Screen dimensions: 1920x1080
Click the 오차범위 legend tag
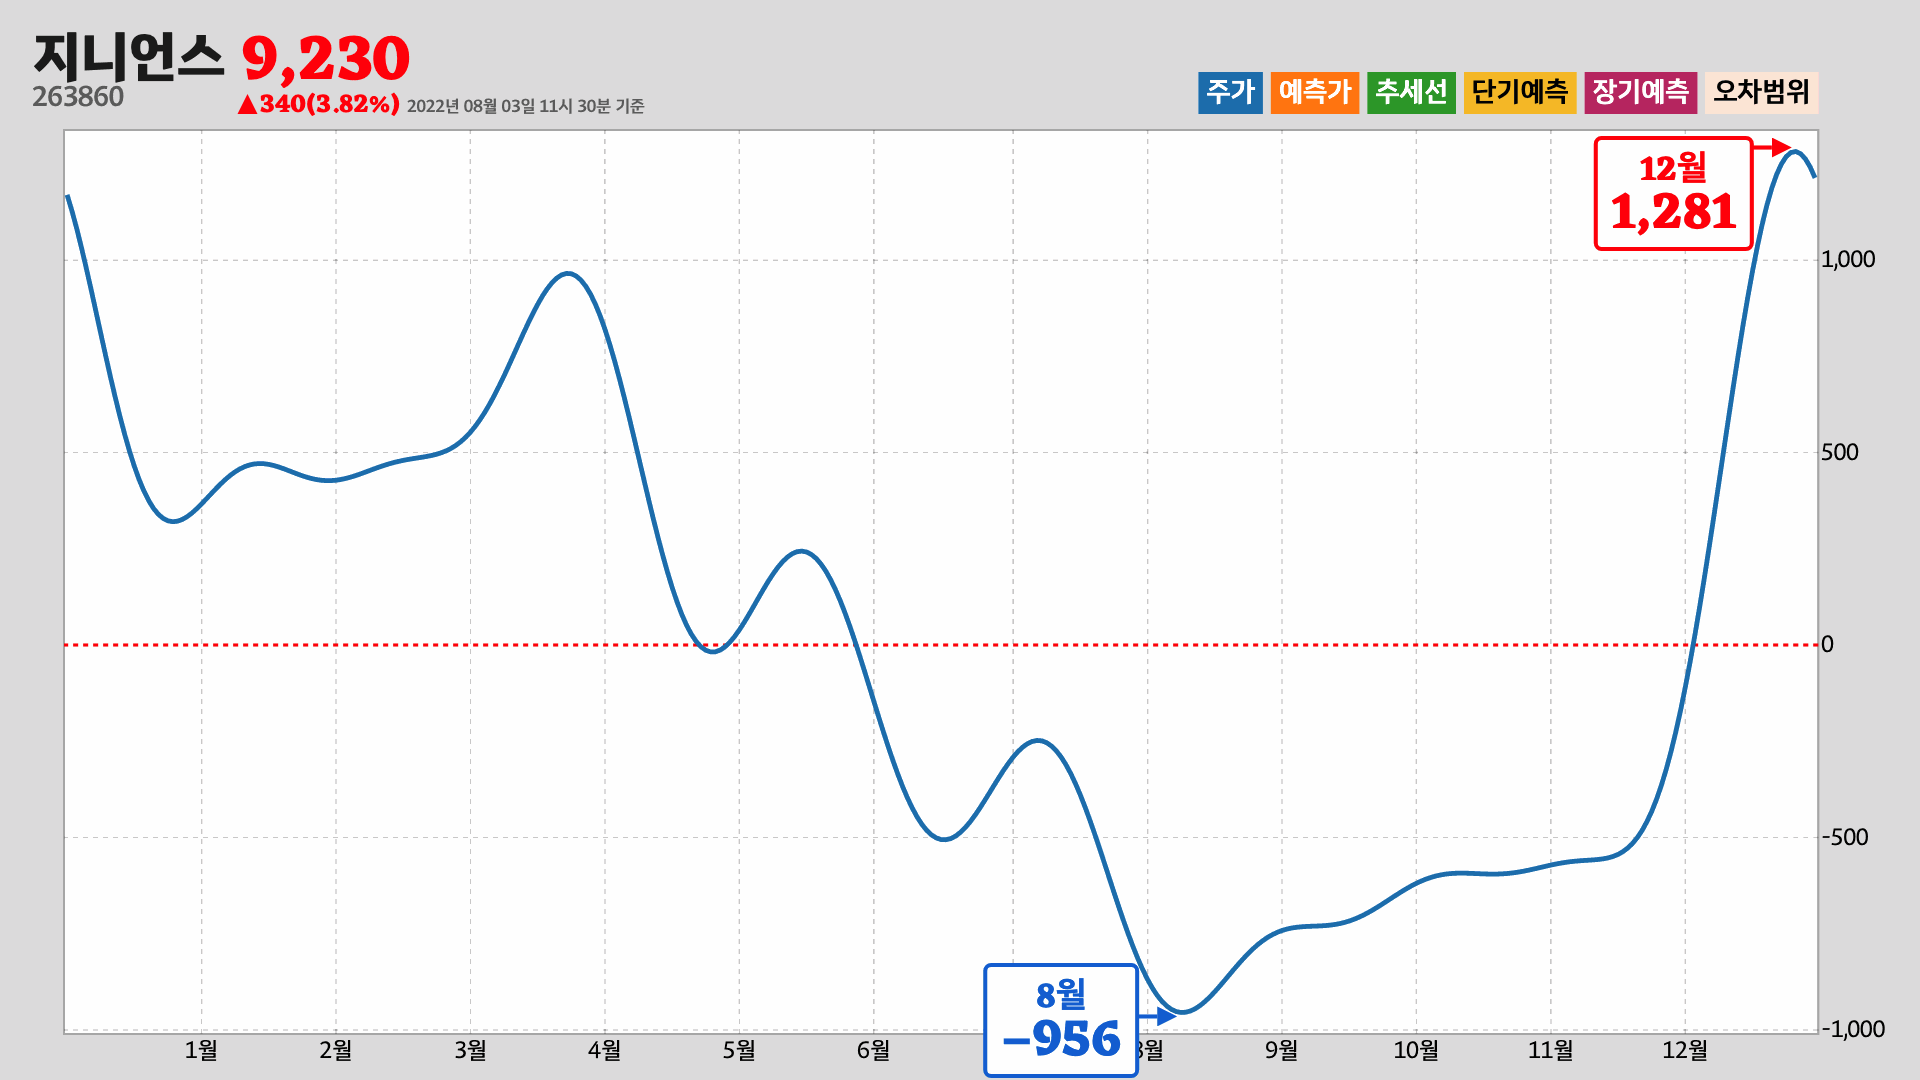tap(1761, 92)
